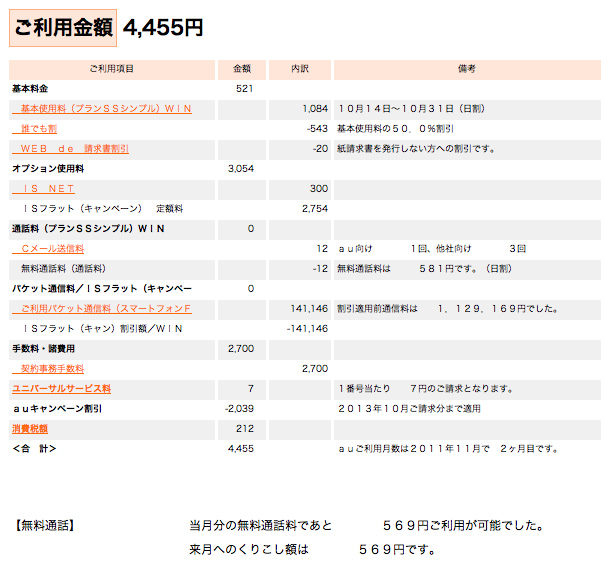Viewport: 612px width, 568px height.
Task: Click the 誰でも割 discount link
Action: pyautogui.click(x=39, y=128)
